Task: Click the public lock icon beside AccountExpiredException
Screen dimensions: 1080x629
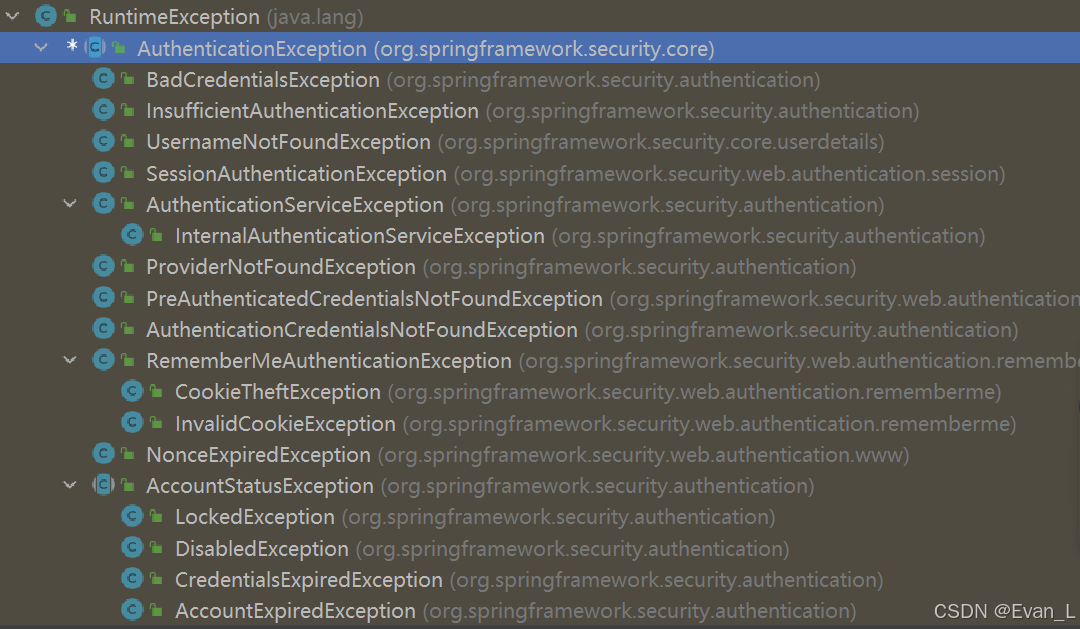Action: 157,610
